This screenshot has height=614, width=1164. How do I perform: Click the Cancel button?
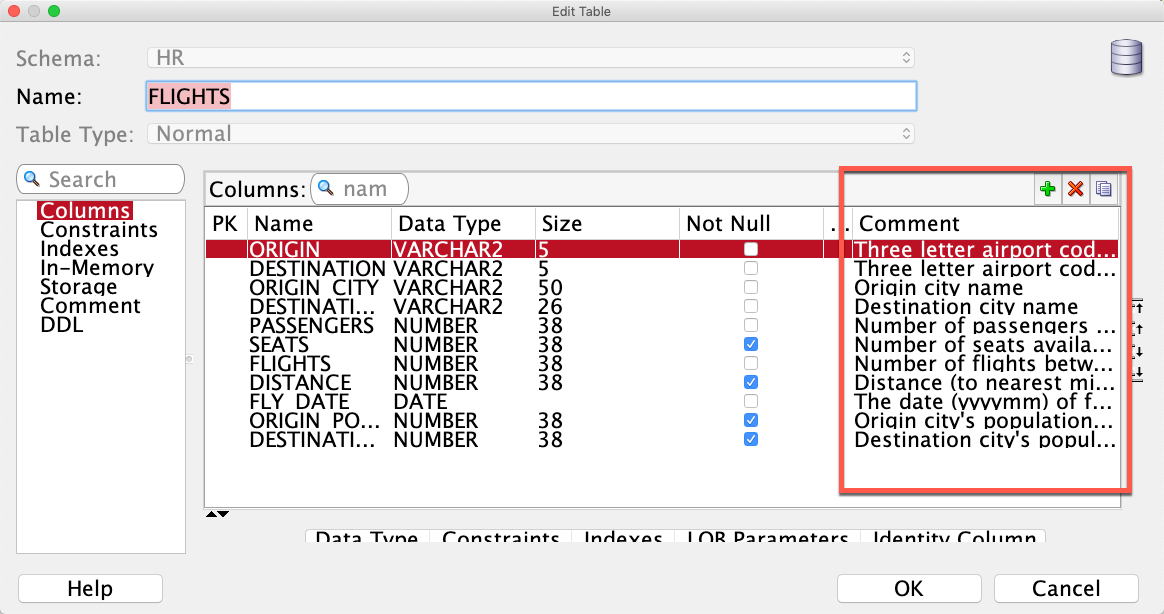point(1066,589)
